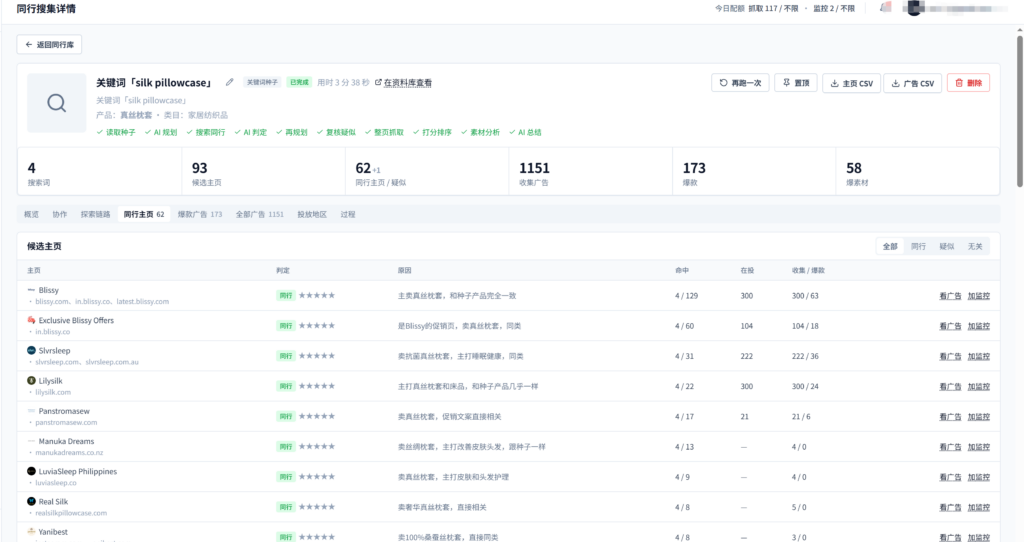The image size is (1024, 542).
Task: Click the 读取种子 completed step
Action: [x=116, y=133]
